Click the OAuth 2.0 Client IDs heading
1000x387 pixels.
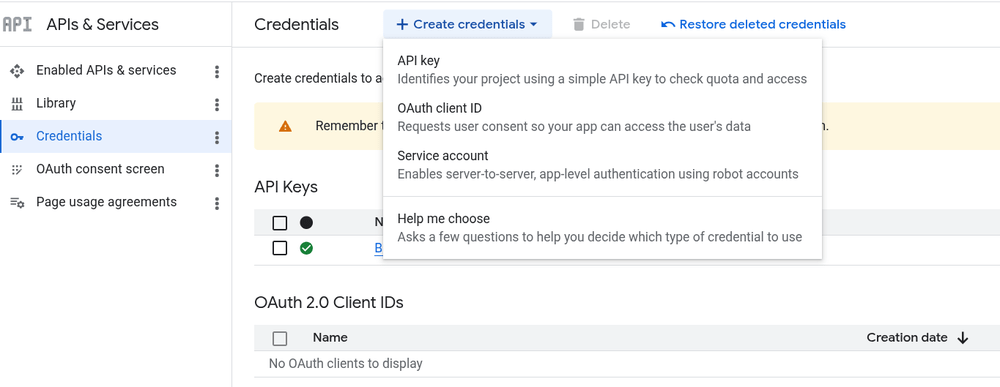(x=328, y=302)
